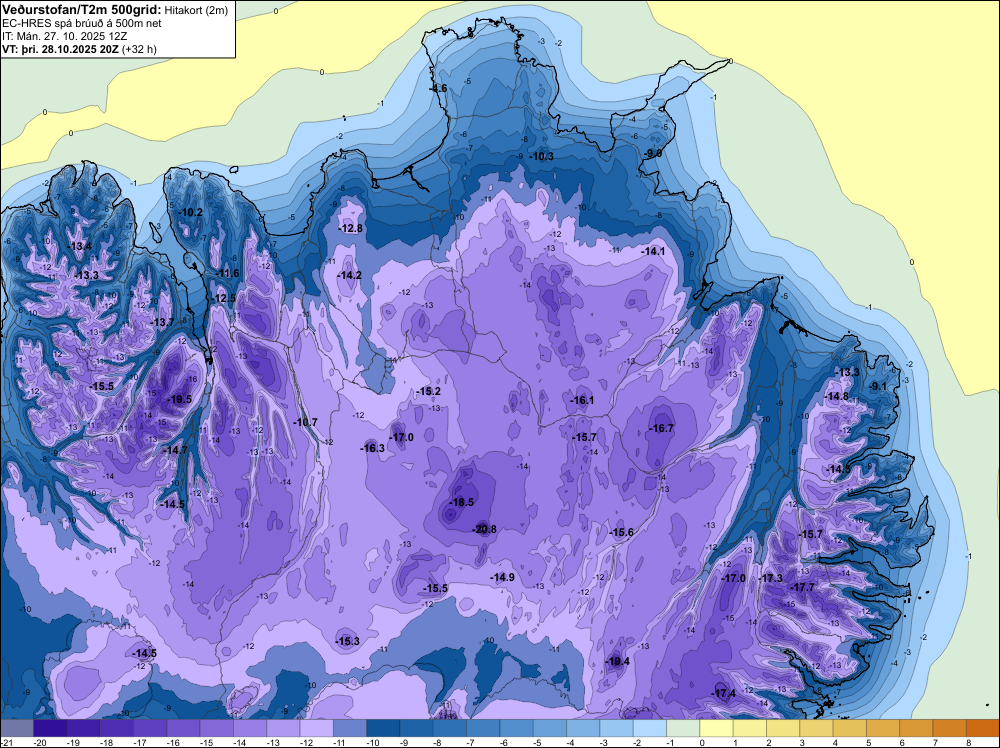
Task: Choose the light blue swatch between -3 and -2
Action: (616, 728)
